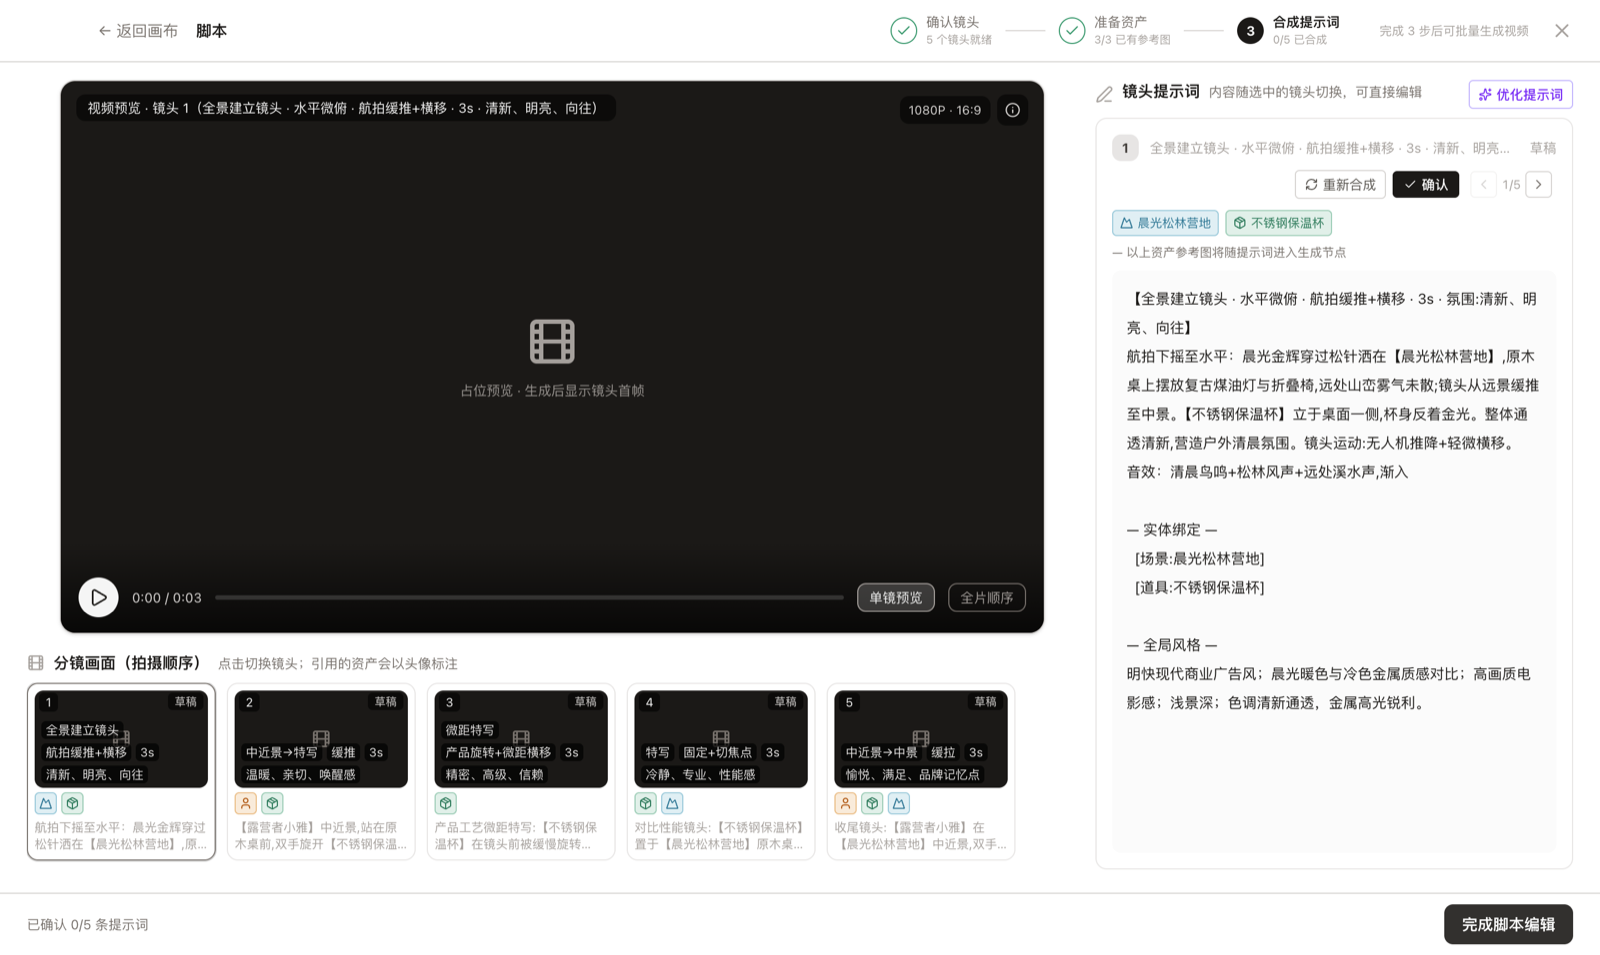This screenshot has width=1600, height=955.
Task: Select shot 4 thumbnail 特写 固定+切焦点
Action: tap(721, 739)
